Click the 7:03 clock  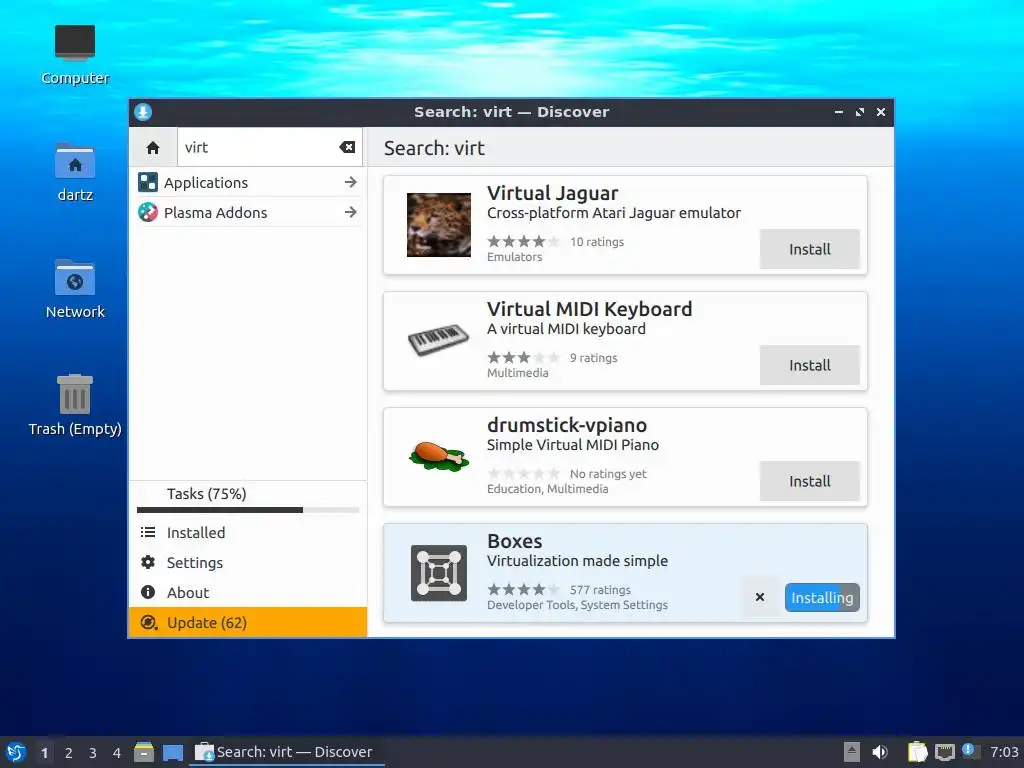1004,752
